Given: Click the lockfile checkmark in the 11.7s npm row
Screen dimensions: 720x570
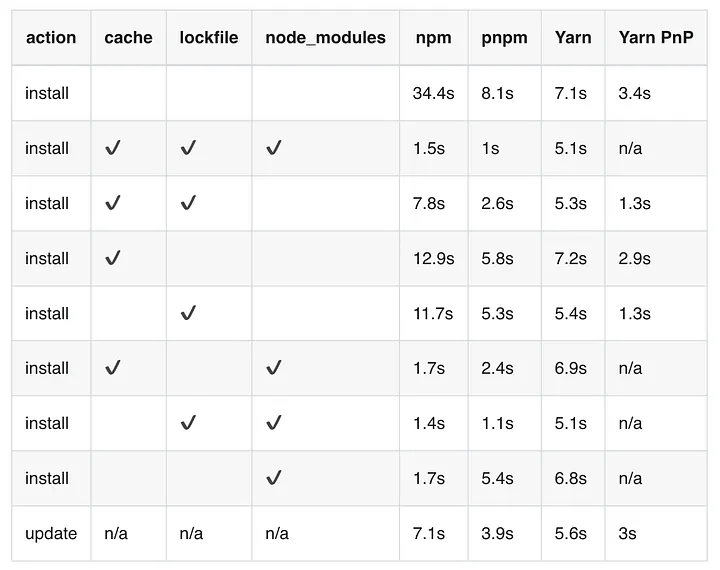Looking at the screenshot, I should tap(188, 313).
